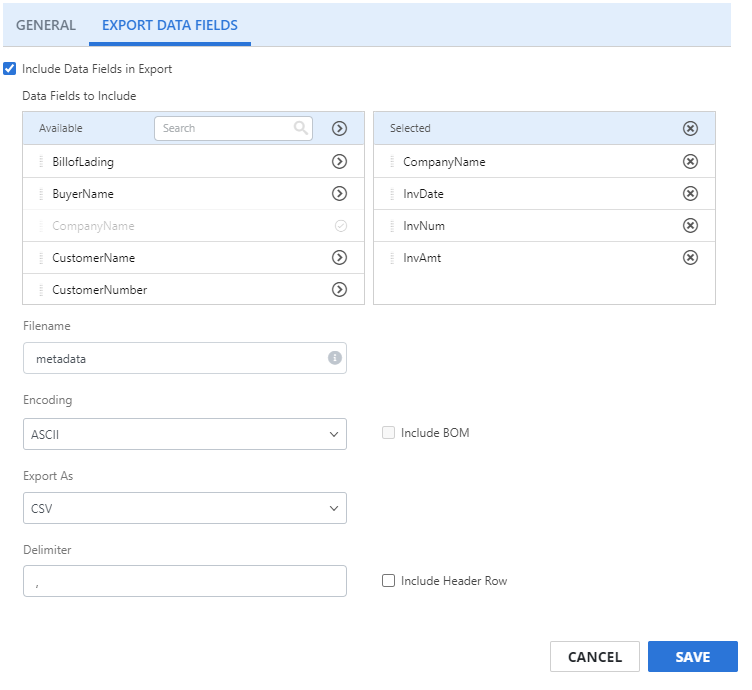752x690 pixels.
Task: Select the Export Data Fields tab
Action: [x=170, y=25]
